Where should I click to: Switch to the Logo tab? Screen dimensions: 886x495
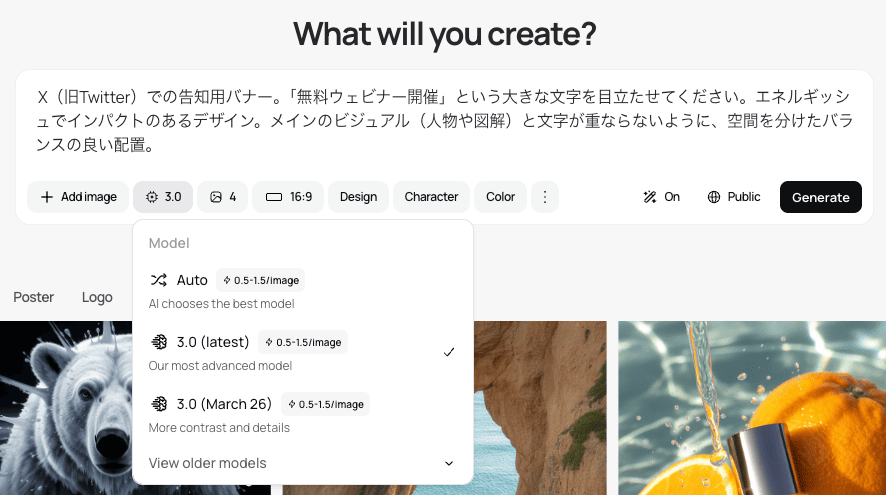(97, 297)
